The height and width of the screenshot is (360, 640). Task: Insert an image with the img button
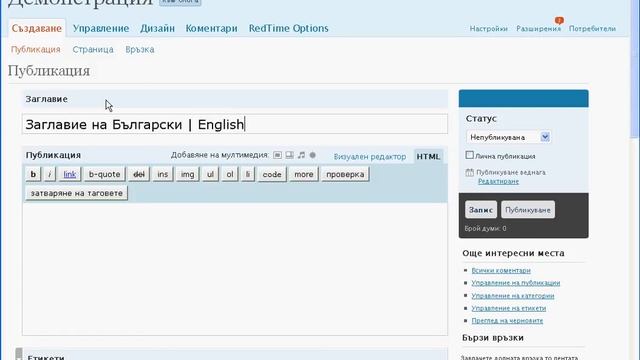tap(187, 174)
